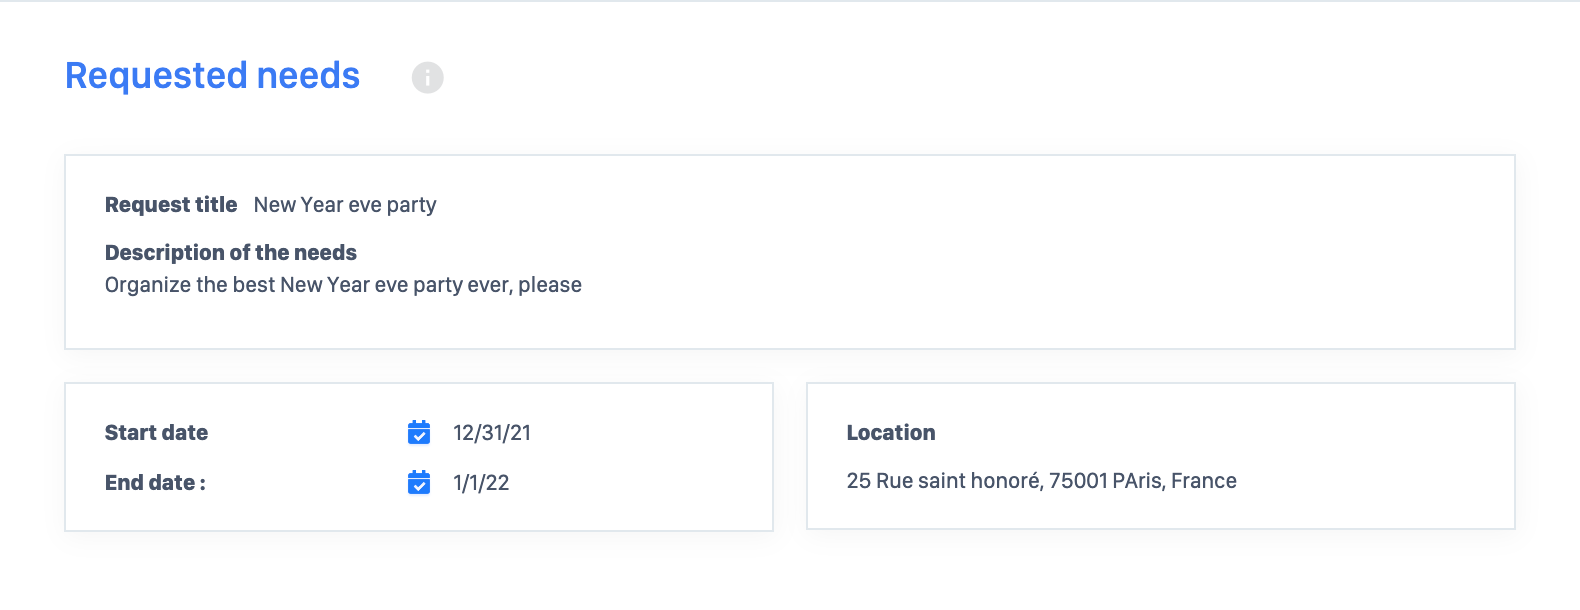Click the word "please" ending the description

pos(550,285)
